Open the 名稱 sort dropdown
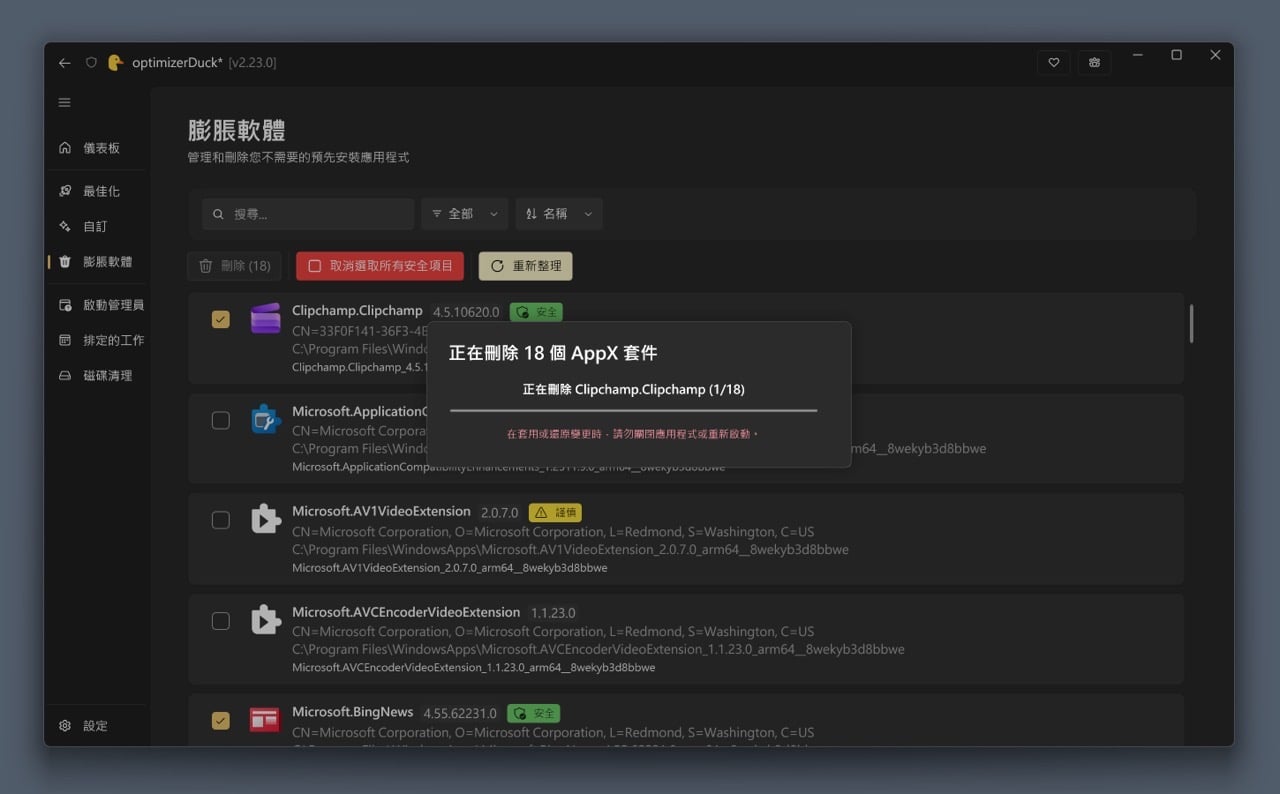Image resolution: width=1280 pixels, height=794 pixels. coord(559,214)
